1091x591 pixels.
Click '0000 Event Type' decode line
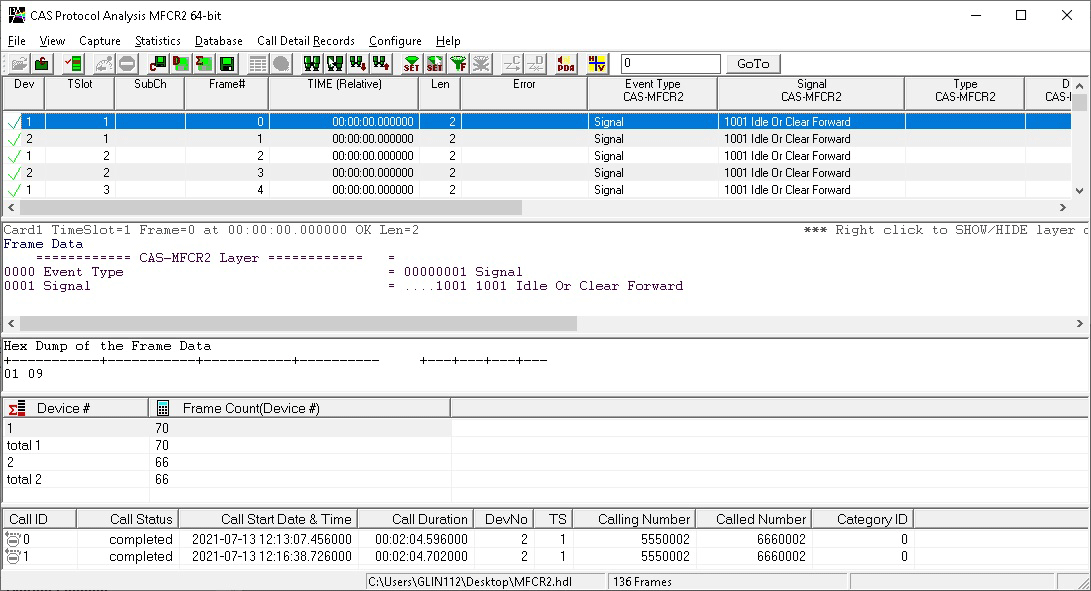click(263, 272)
